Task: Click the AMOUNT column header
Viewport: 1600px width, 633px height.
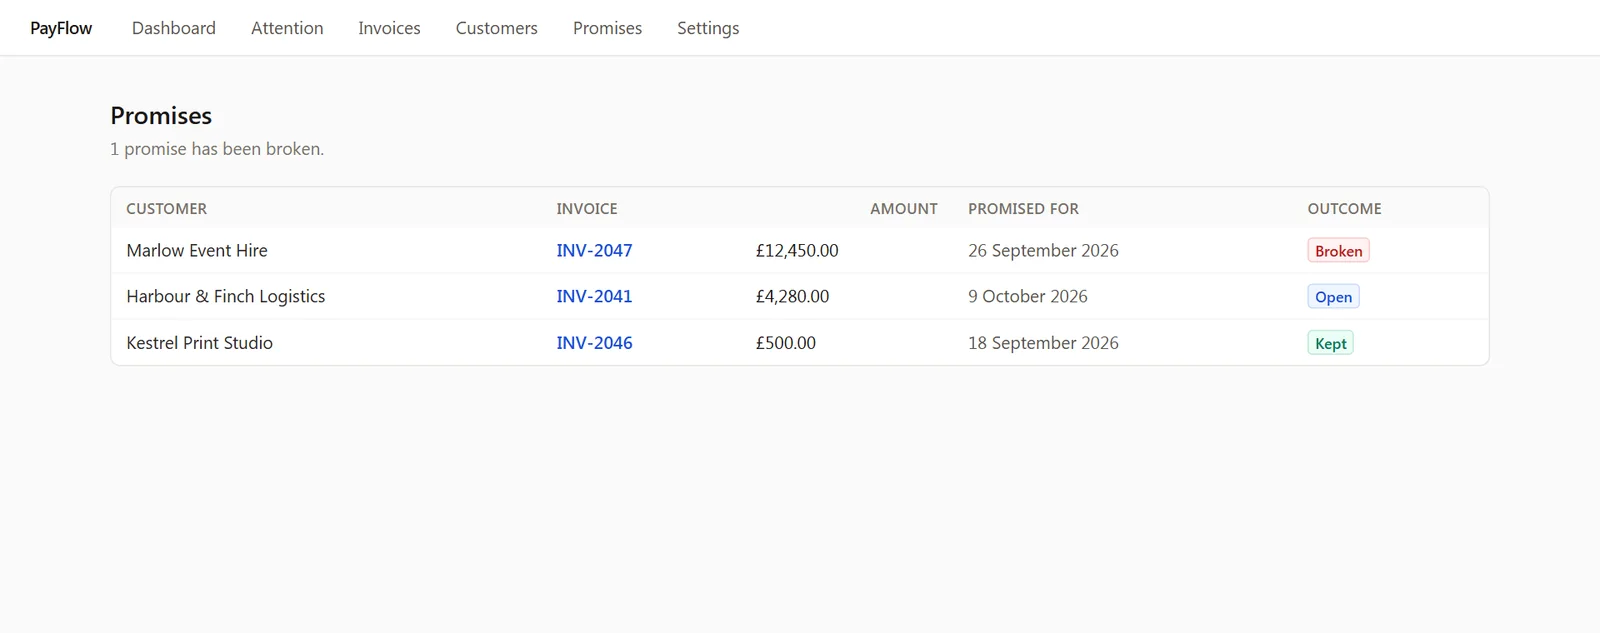Action: tap(904, 208)
